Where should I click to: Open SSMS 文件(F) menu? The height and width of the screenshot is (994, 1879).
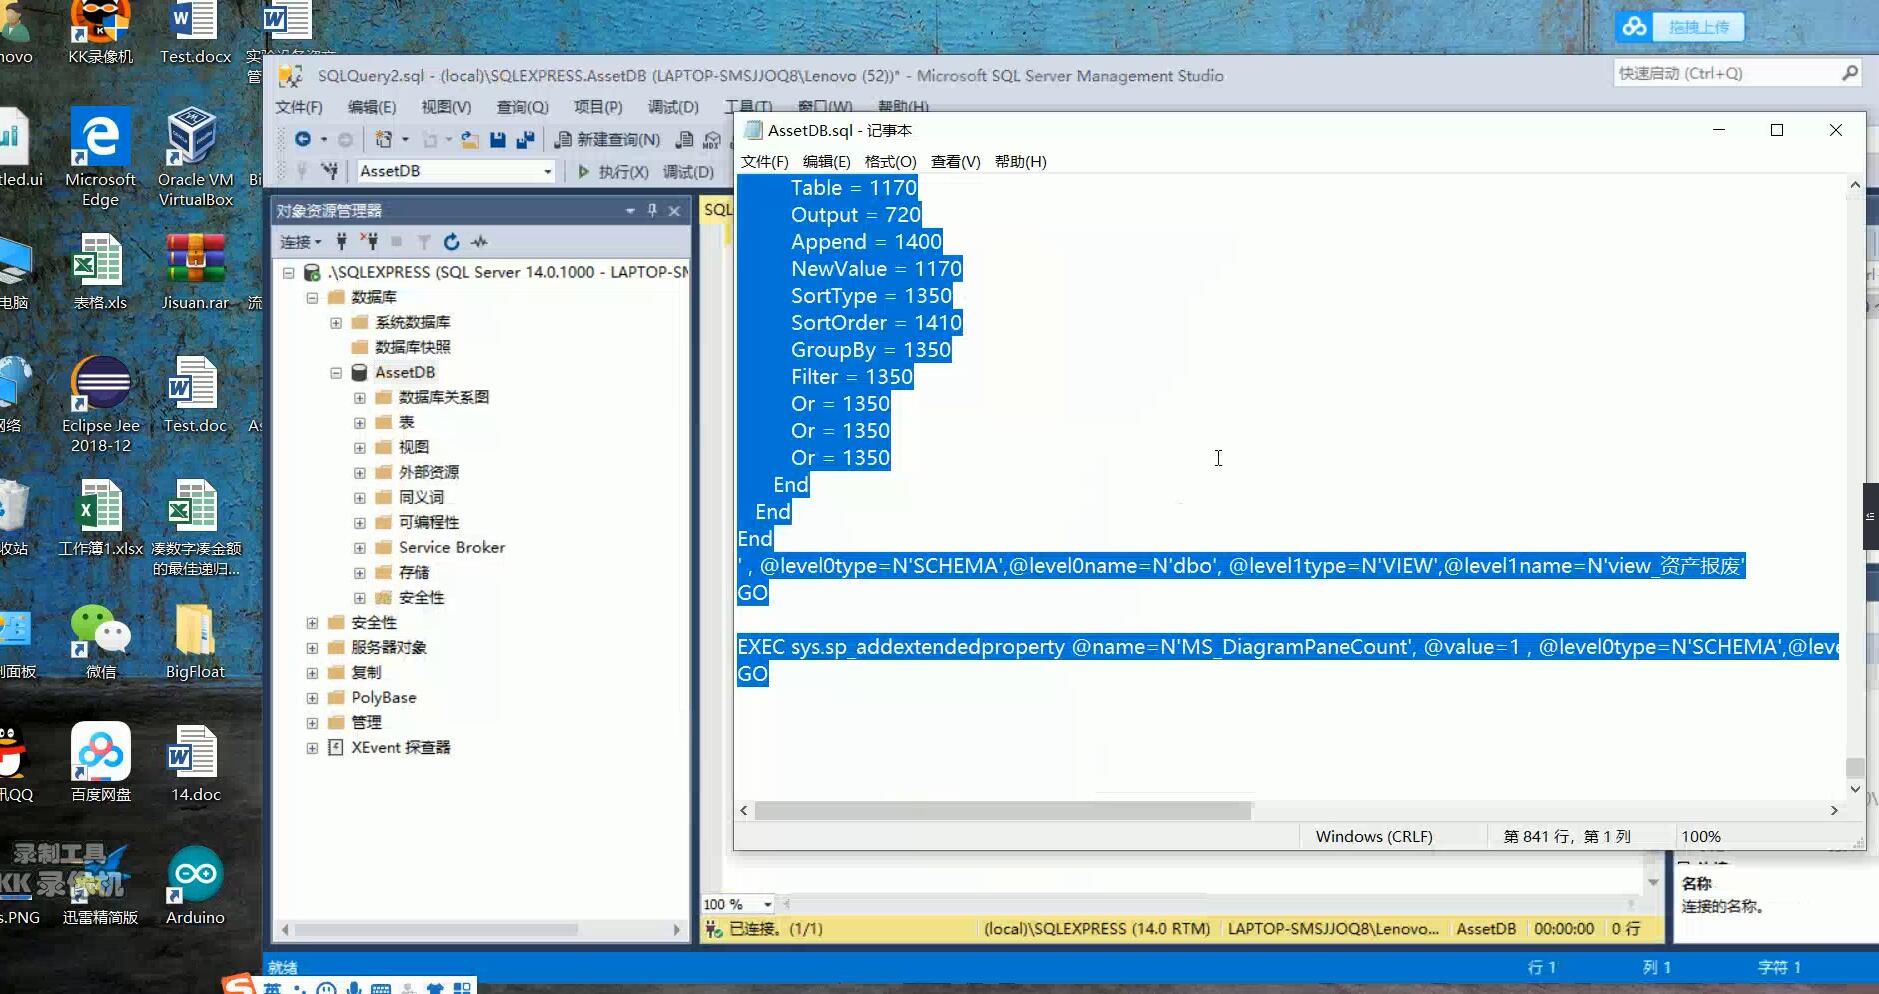299,107
